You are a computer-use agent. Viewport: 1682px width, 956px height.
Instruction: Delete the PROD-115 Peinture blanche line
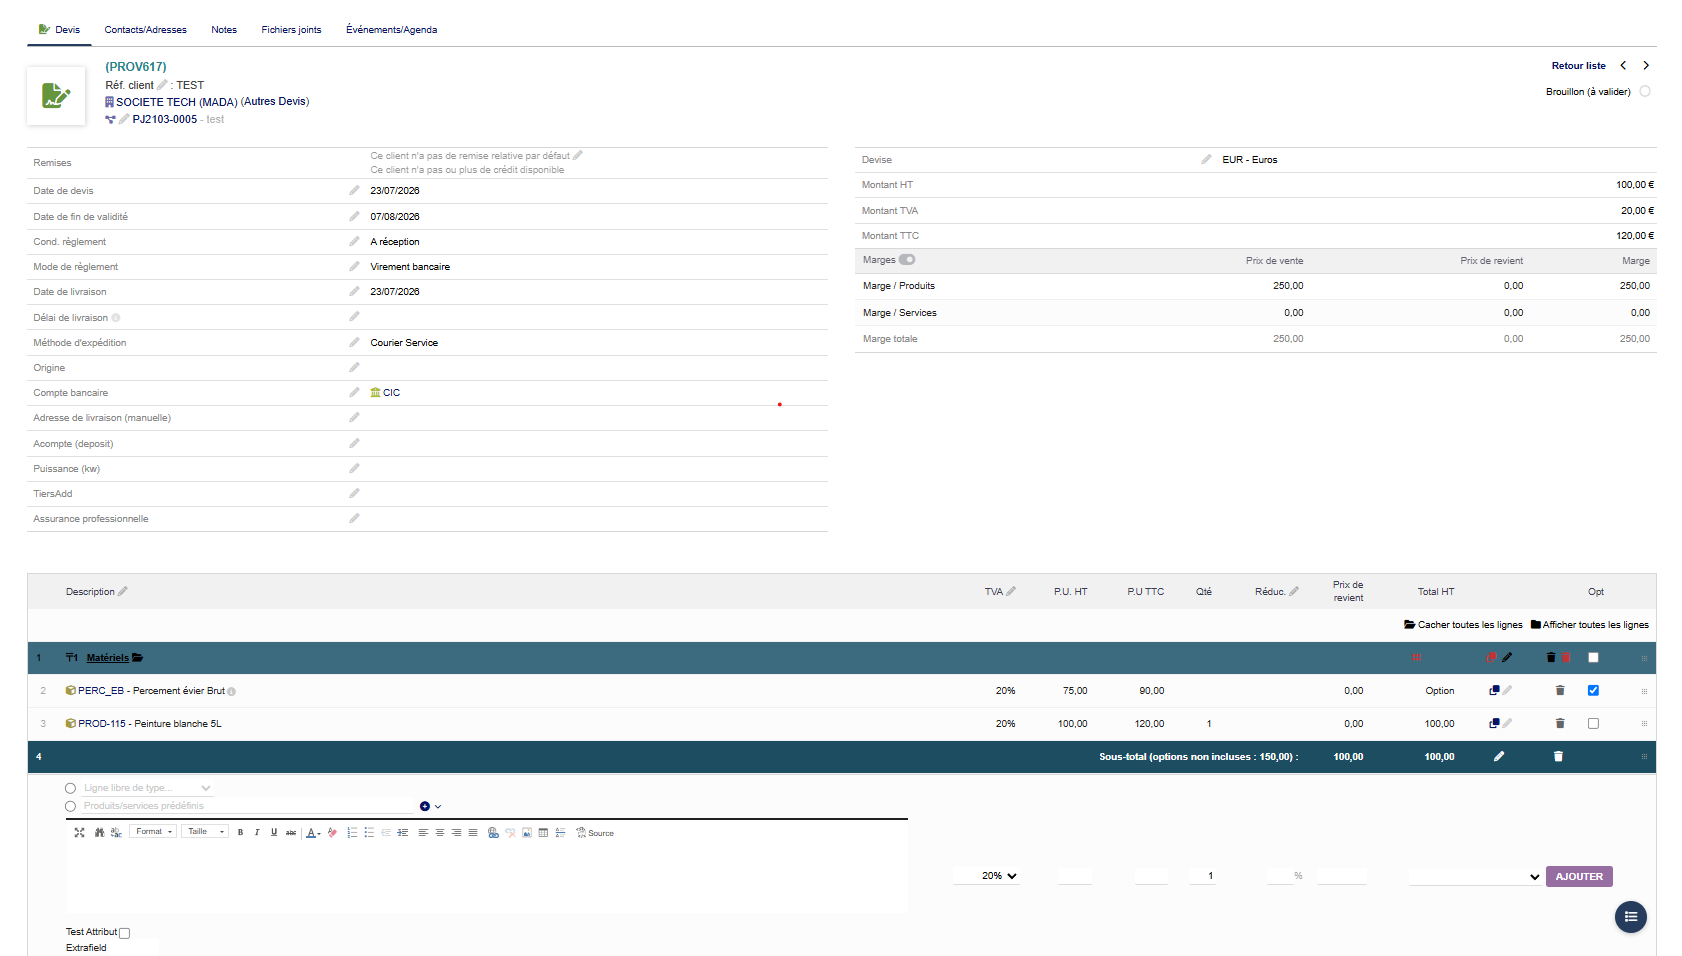coord(1560,723)
